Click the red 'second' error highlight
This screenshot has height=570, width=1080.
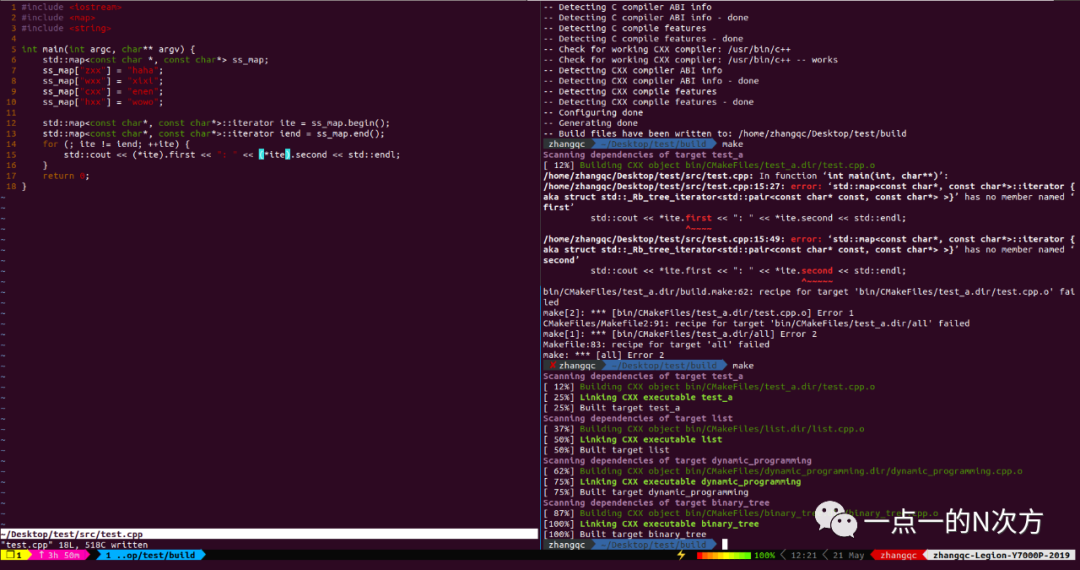click(x=816, y=271)
